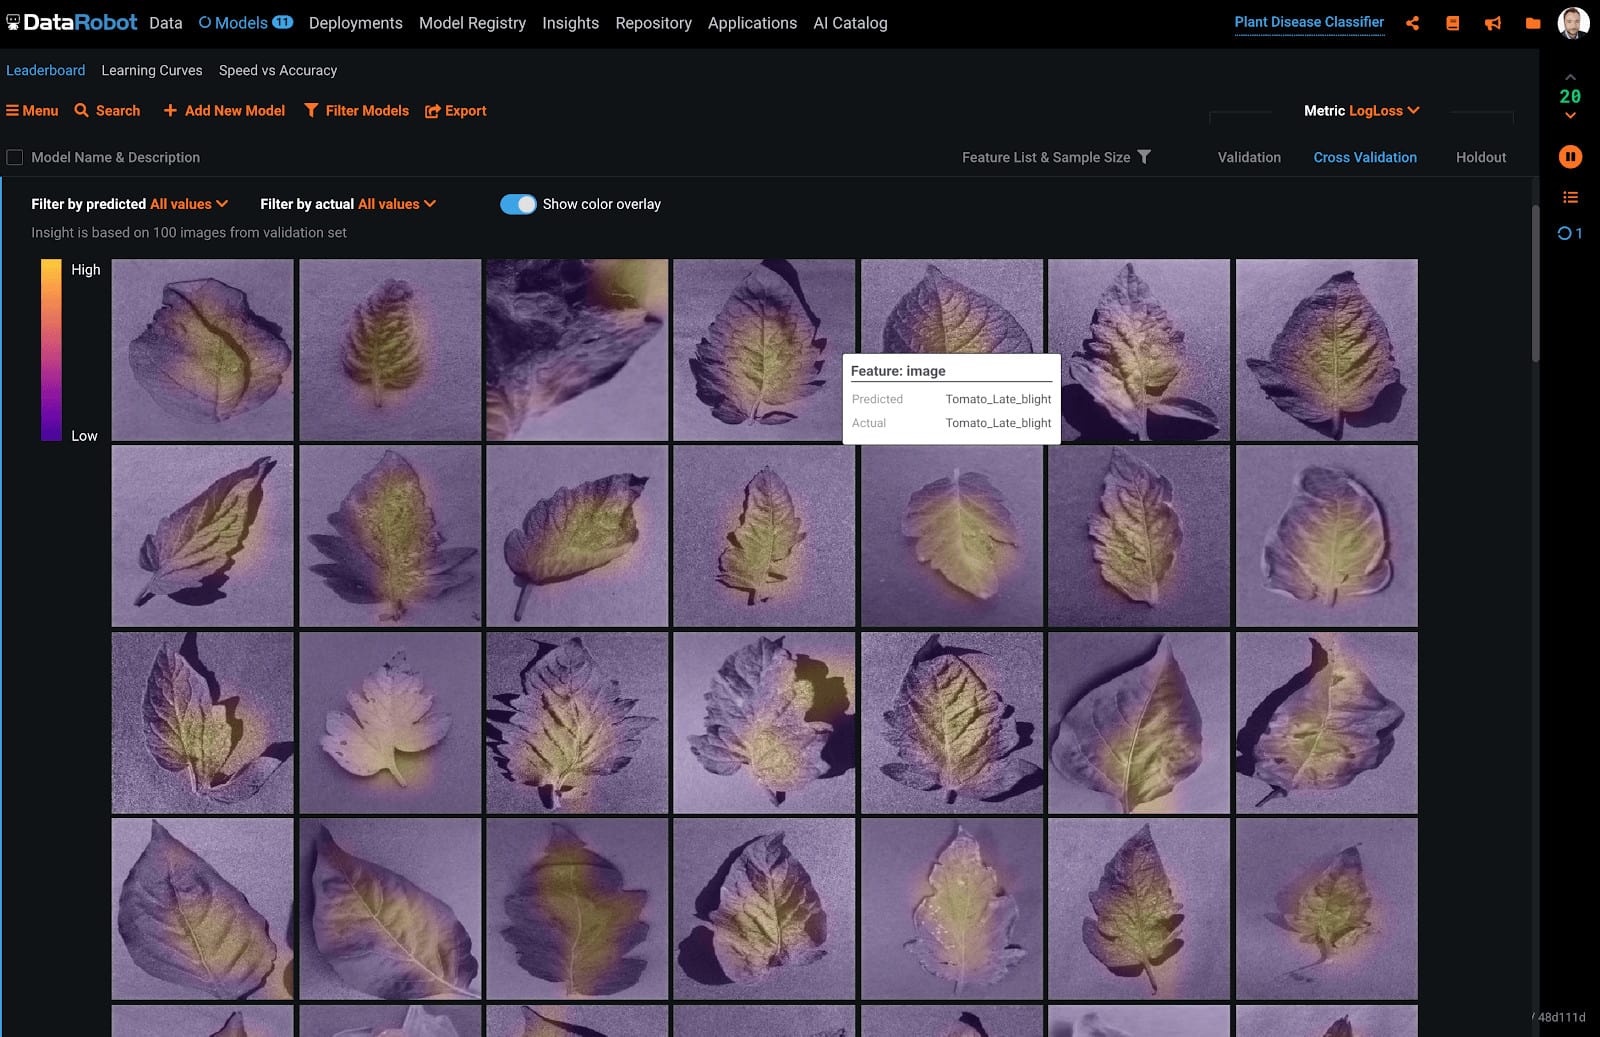Click the High-Low activation color scale
Image resolution: width=1600 pixels, height=1037 pixels.
point(51,350)
